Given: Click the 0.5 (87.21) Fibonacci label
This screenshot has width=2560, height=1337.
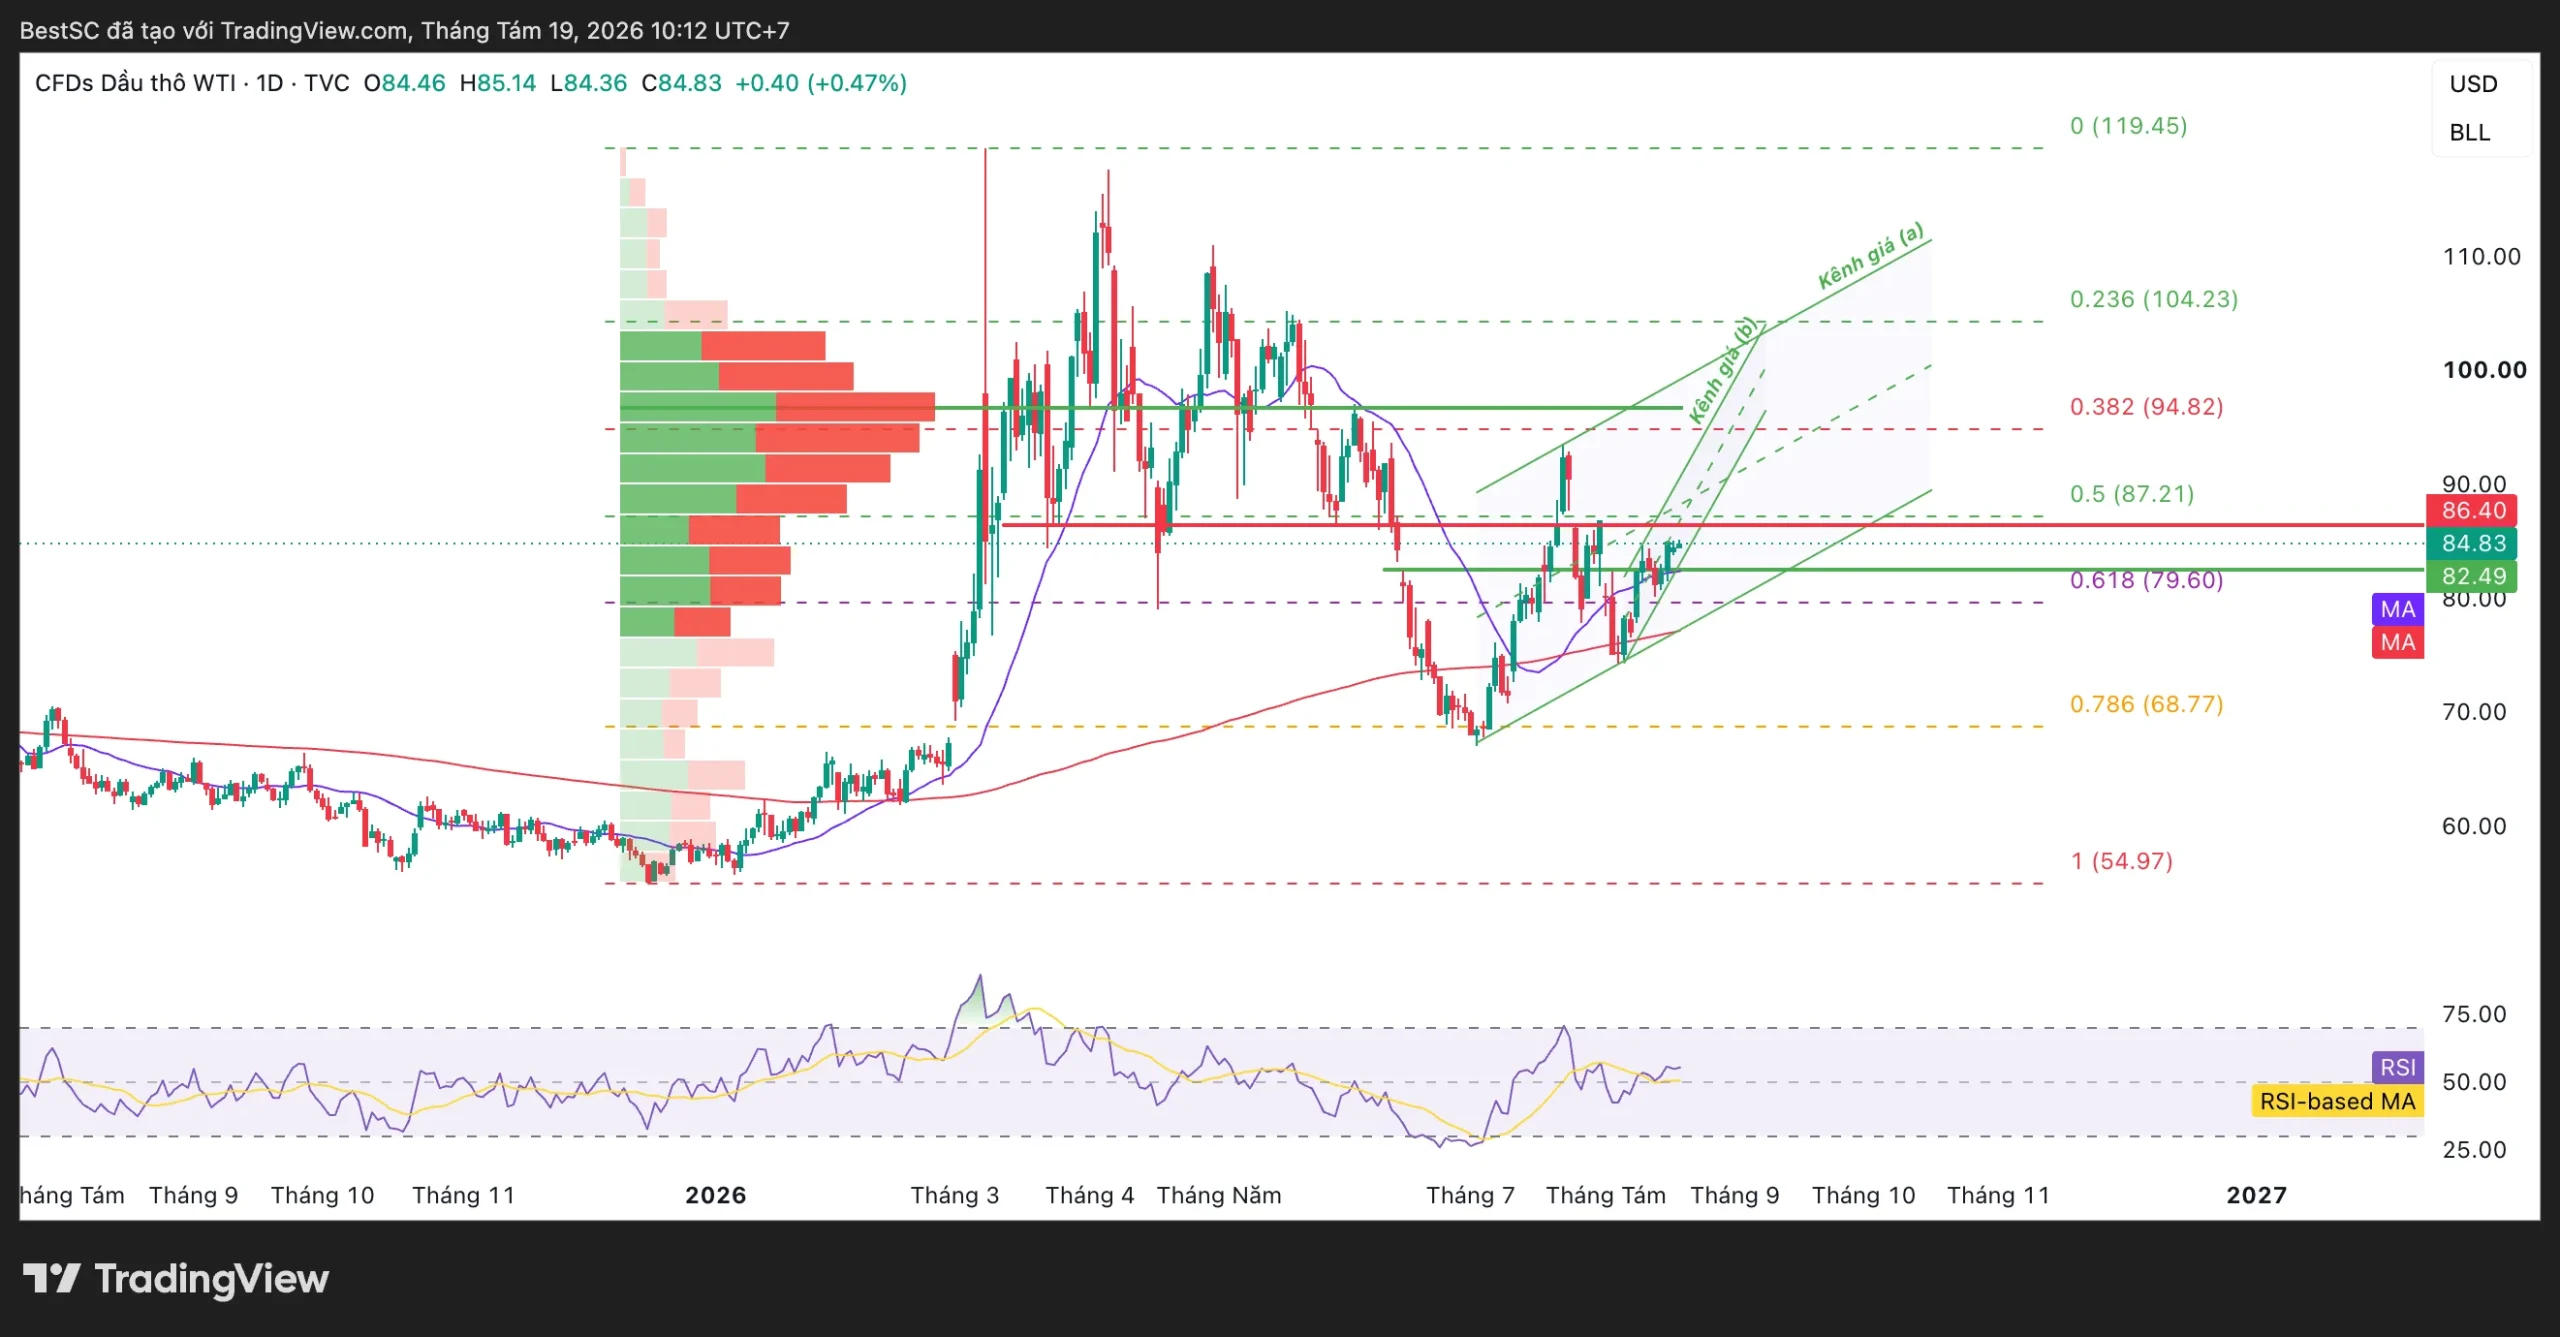Looking at the screenshot, I should tap(2132, 494).
